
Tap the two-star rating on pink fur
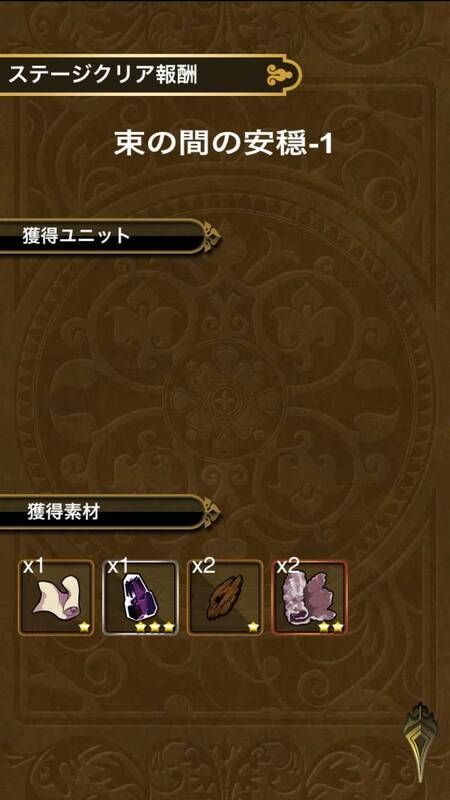pyautogui.click(x=330, y=627)
